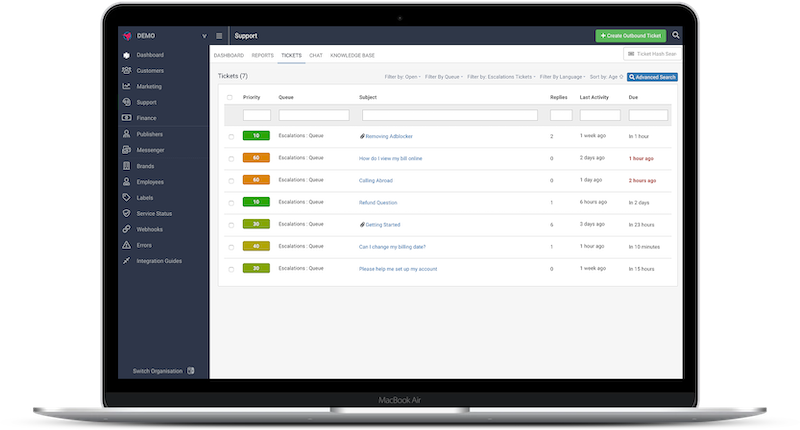
Task: Click the Marketing chart icon
Action: 126,86
